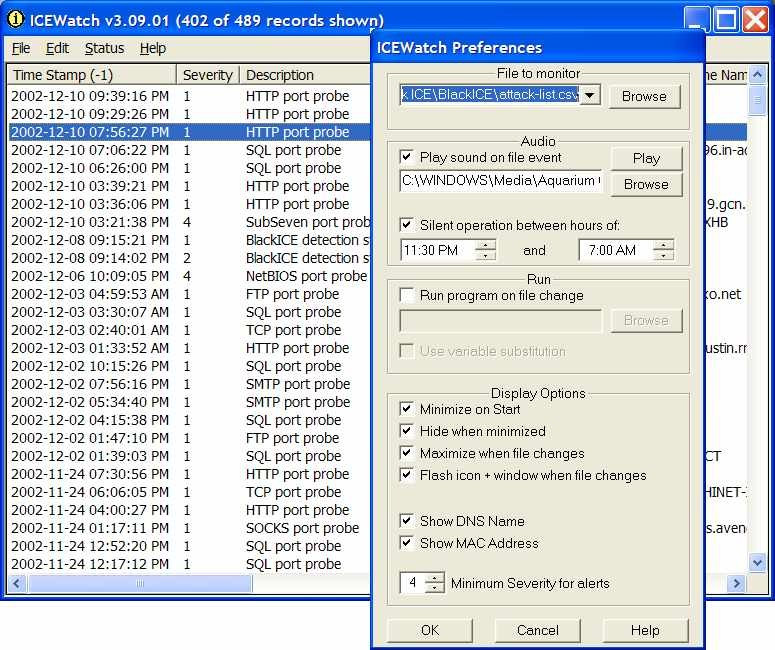Click the sound file path field
Viewport: 775px width, 650px height.
coord(500,181)
